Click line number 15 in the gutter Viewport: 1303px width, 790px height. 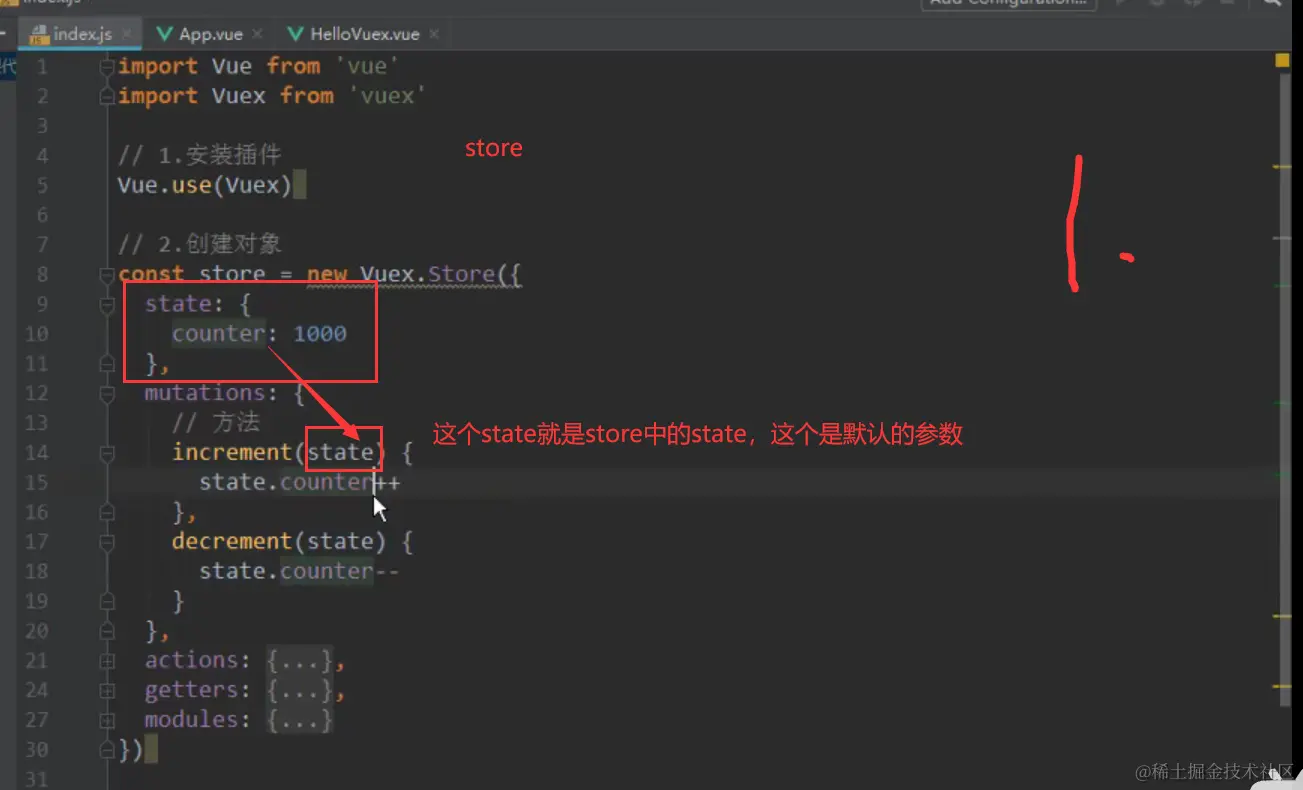(x=36, y=483)
